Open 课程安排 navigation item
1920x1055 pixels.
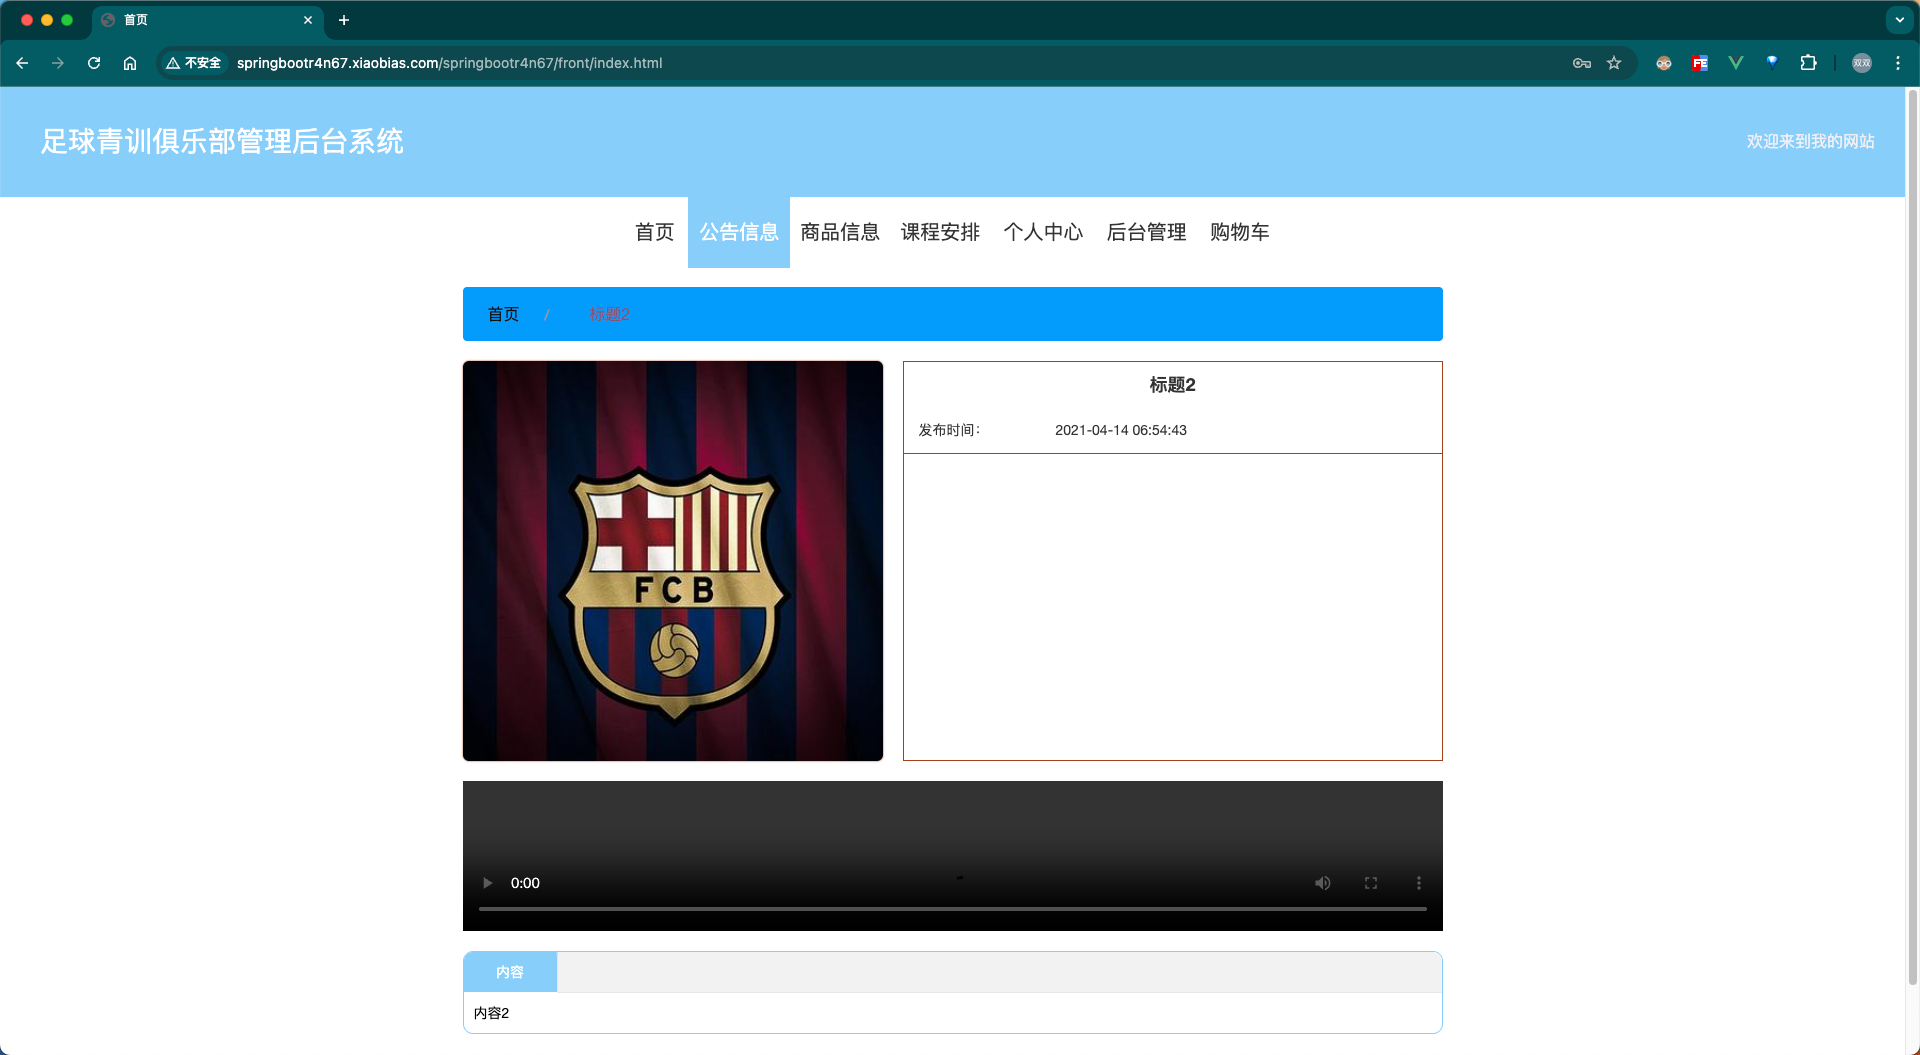click(941, 232)
